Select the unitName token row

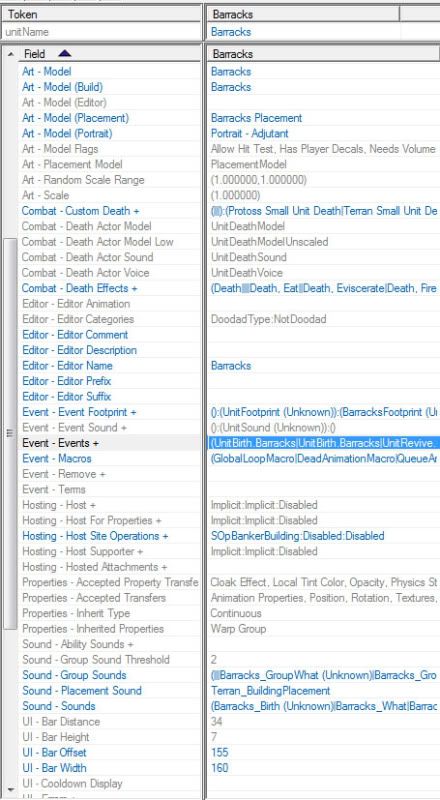click(x=102, y=32)
